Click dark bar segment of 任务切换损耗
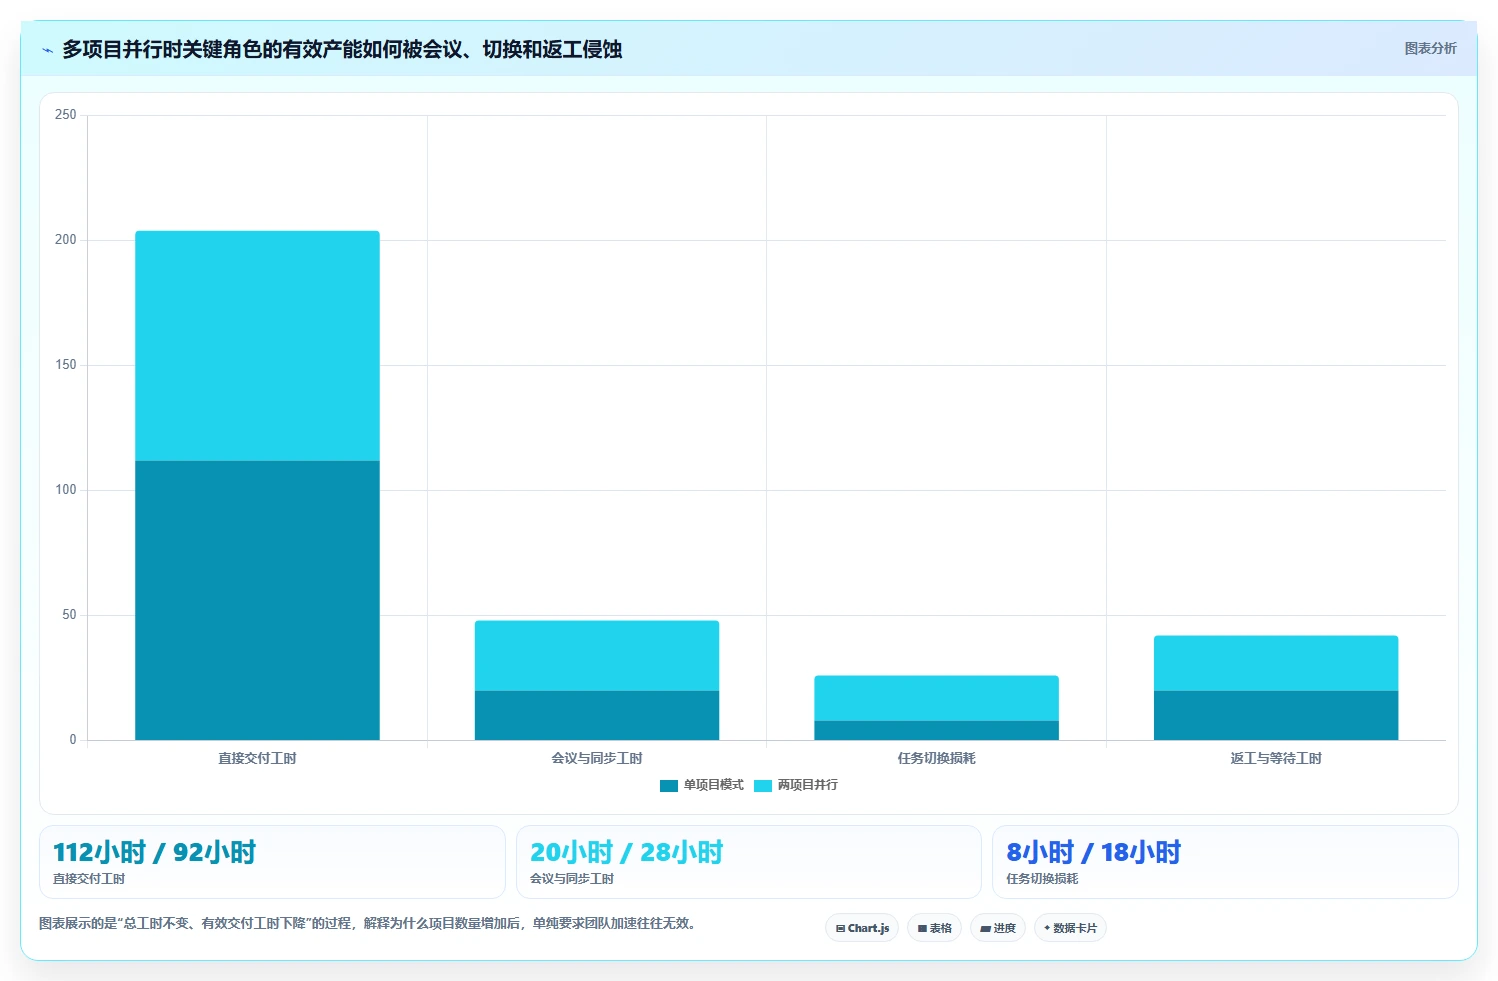Image resolution: width=1498 pixels, height=981 pixels. [936, 730]
